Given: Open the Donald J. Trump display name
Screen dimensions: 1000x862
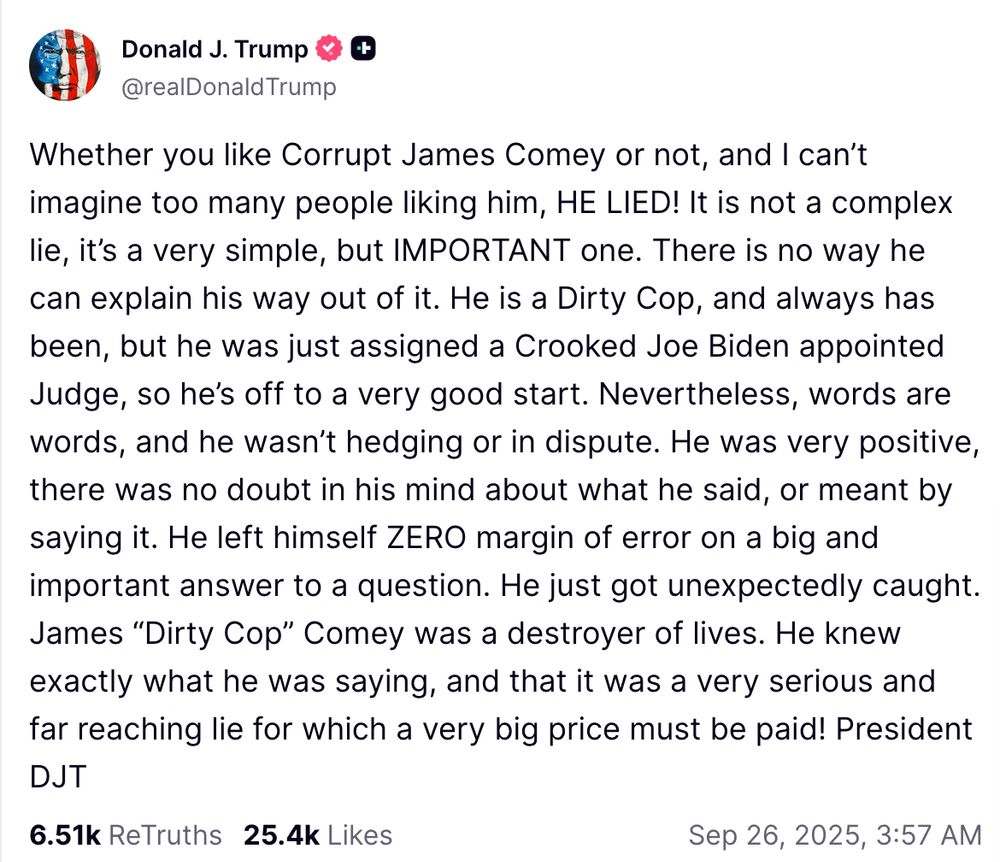Looking at the screenshot, I should [214, 49].
